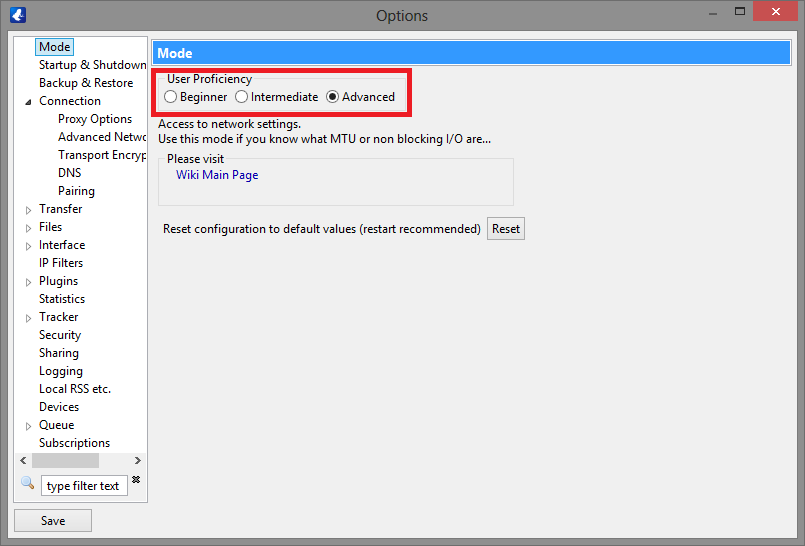Click the magnifier icon beside filter box
This screenshot has width=805, height=546.
(x=27, y=484)
